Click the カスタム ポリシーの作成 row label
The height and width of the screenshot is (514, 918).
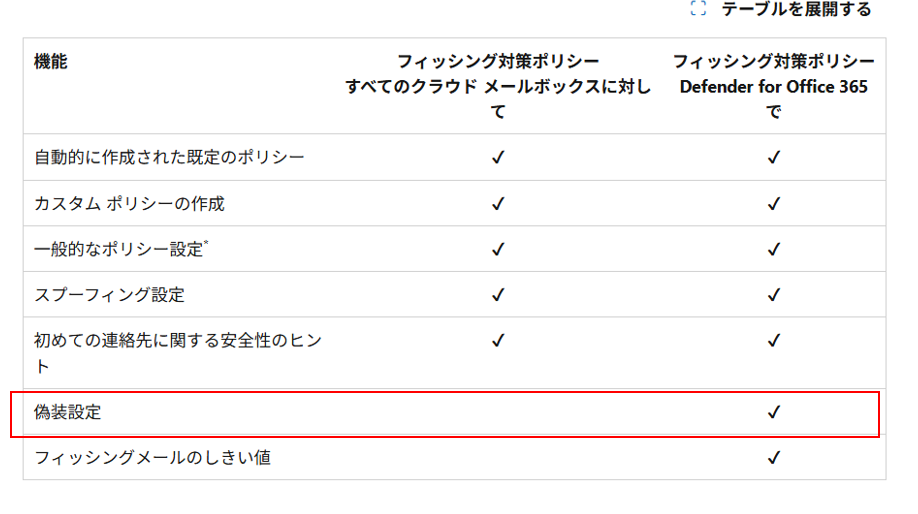coord(129,204)
